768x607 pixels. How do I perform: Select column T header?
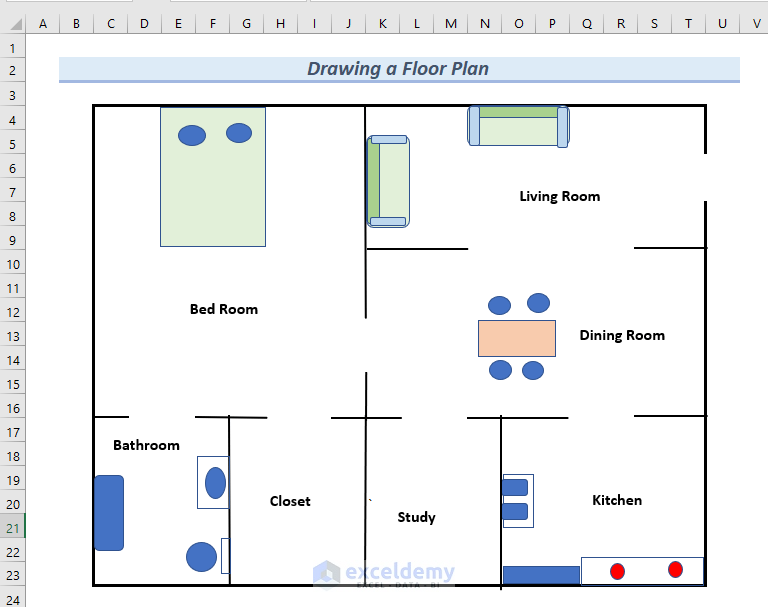pyautogui.click(x=688, y=24)
